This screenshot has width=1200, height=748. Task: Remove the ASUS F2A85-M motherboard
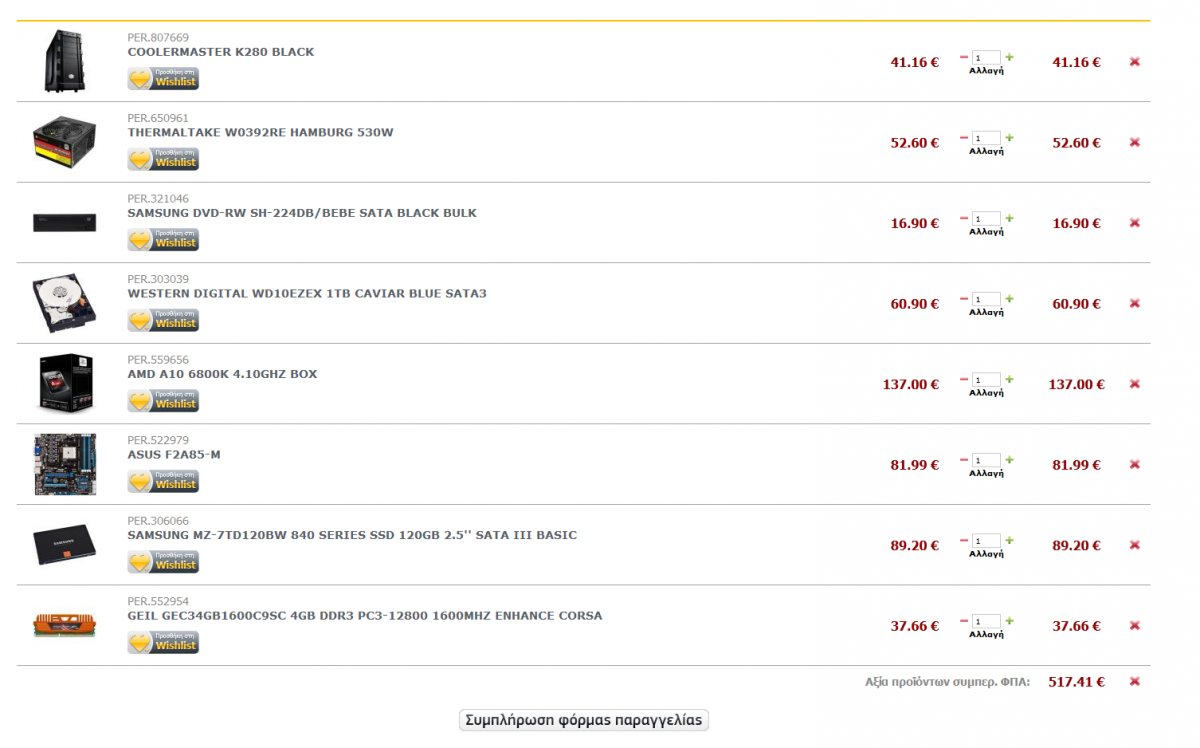click(x=1135, y=464)
